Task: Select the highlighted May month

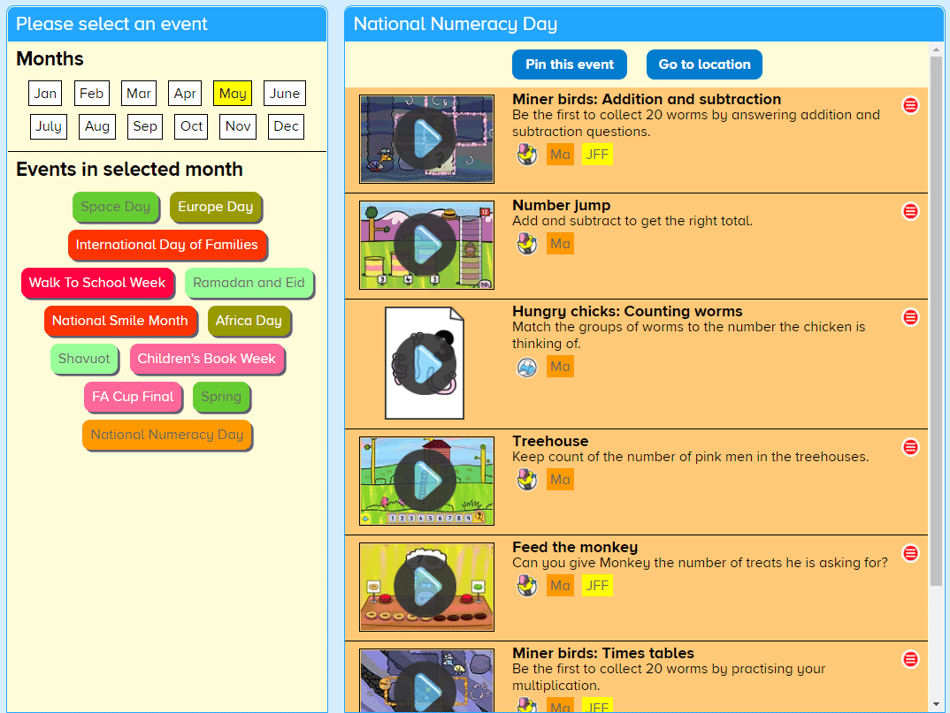Action: (x=233, y=93)
